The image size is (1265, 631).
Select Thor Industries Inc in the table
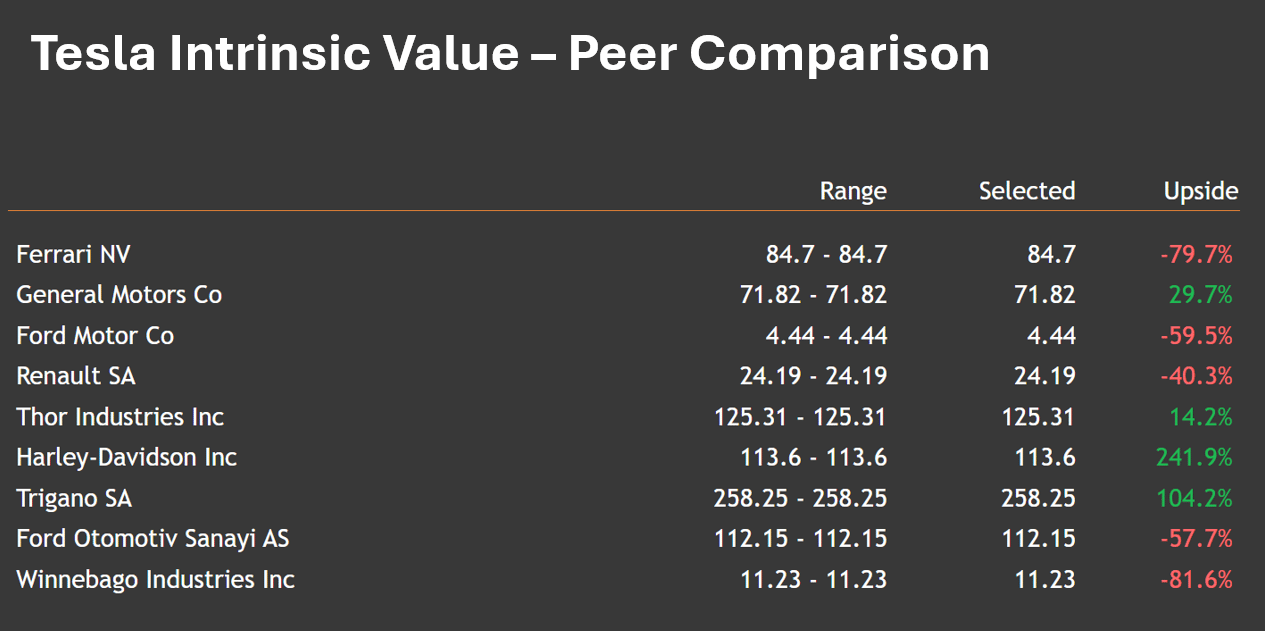(x=120, y=417)
